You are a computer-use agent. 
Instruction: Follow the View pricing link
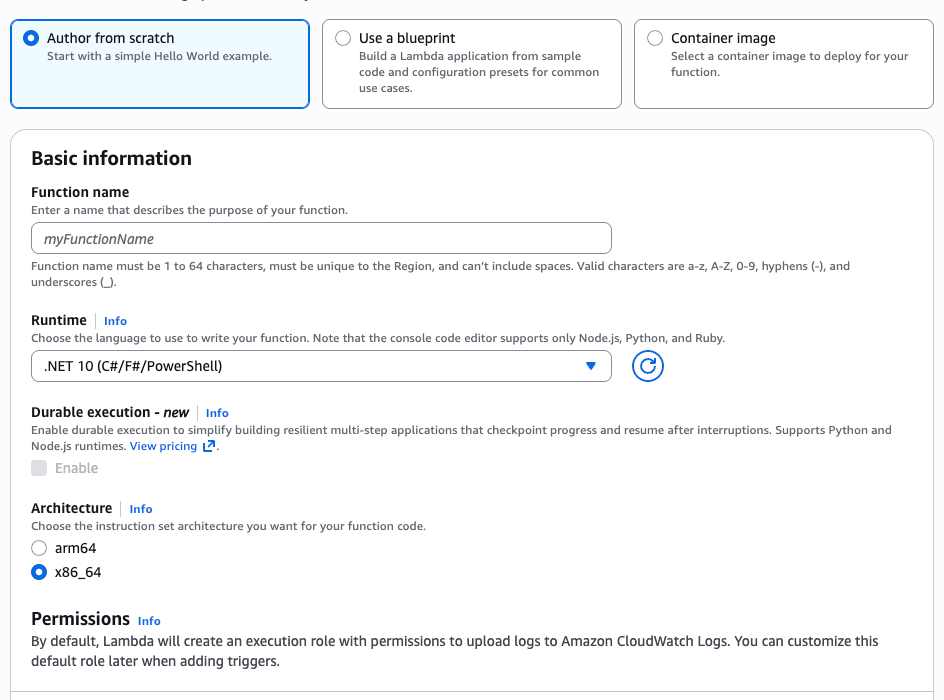tap(163, 446)
